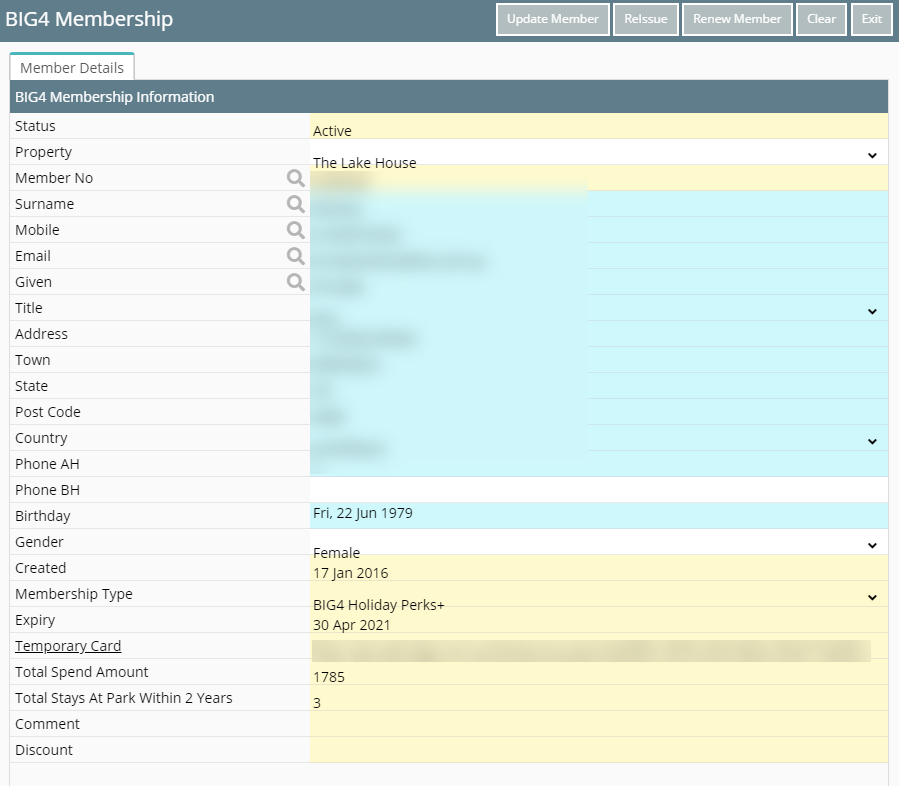Click the Surname search magnifier icon
The height and width of the screenshot is (786, 899).
[295, 204]
